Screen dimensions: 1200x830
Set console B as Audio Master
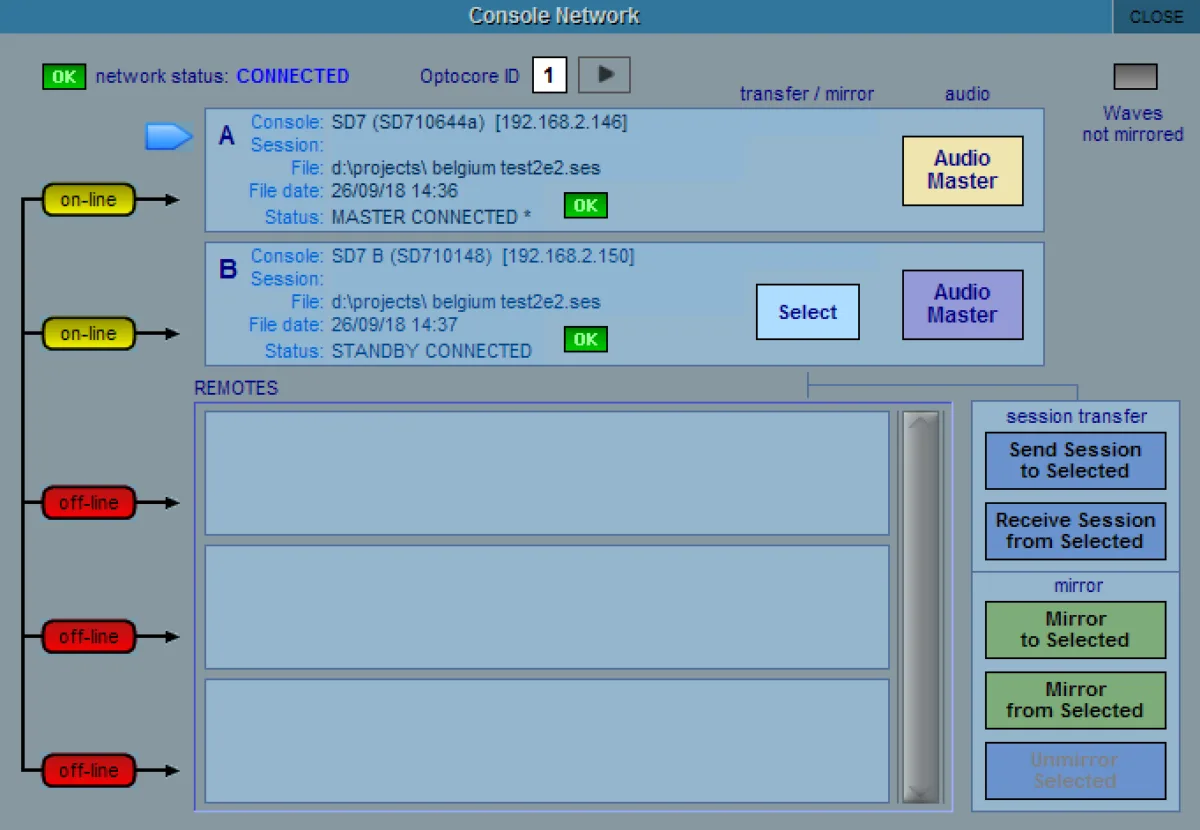tap(963, 304)
